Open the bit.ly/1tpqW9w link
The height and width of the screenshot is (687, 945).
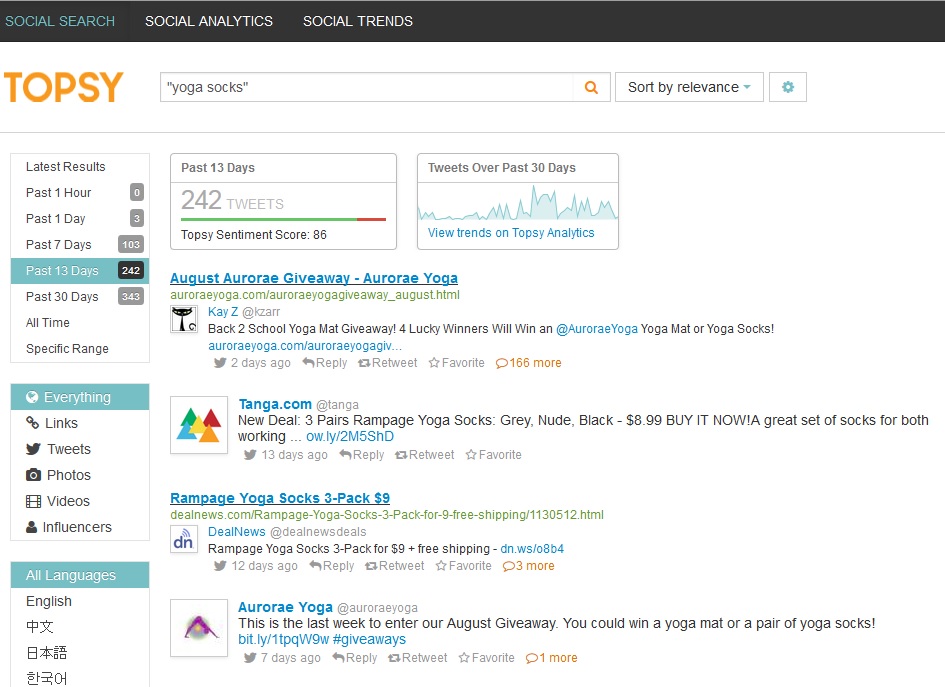(x=284, y=639)
